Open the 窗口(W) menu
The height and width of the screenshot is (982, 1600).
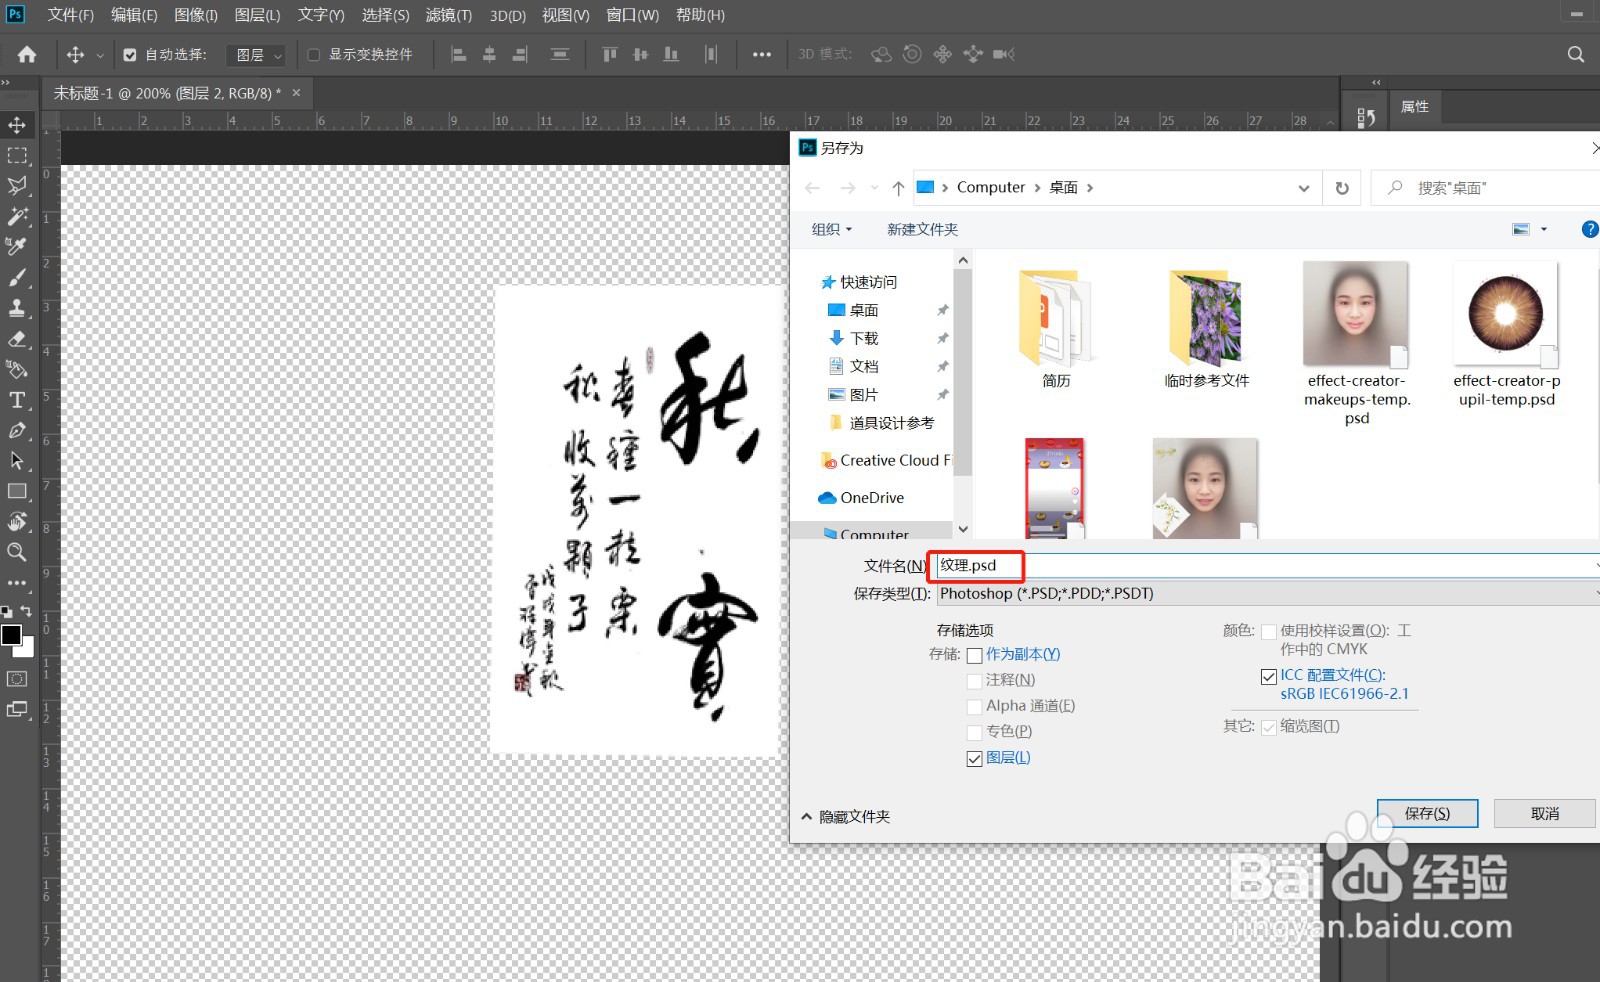[633, 15]
